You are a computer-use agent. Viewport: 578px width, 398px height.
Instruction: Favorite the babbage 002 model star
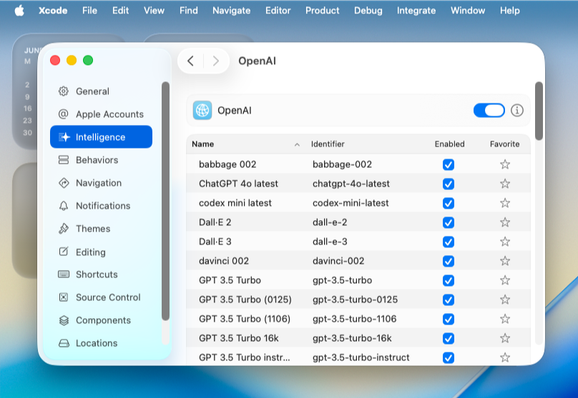click(x=505, y=164)
